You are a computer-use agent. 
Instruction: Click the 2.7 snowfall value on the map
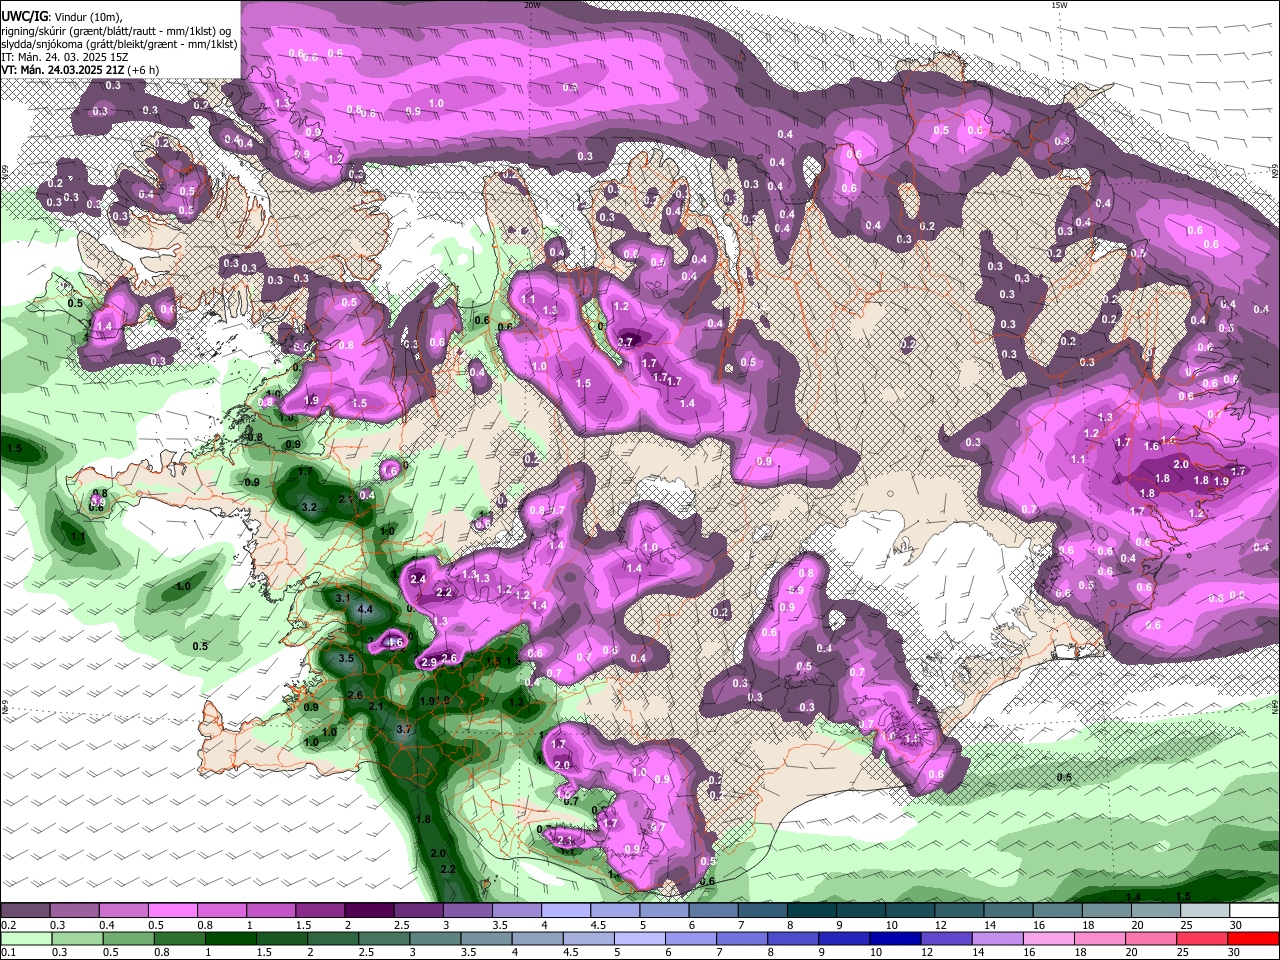tap(627, 342)
